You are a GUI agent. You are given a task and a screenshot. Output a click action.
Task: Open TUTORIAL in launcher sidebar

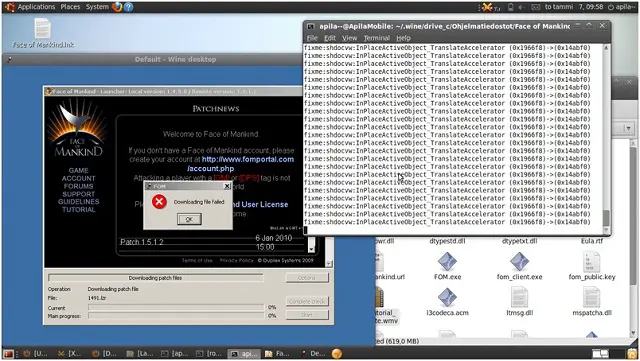coord(78,209)
